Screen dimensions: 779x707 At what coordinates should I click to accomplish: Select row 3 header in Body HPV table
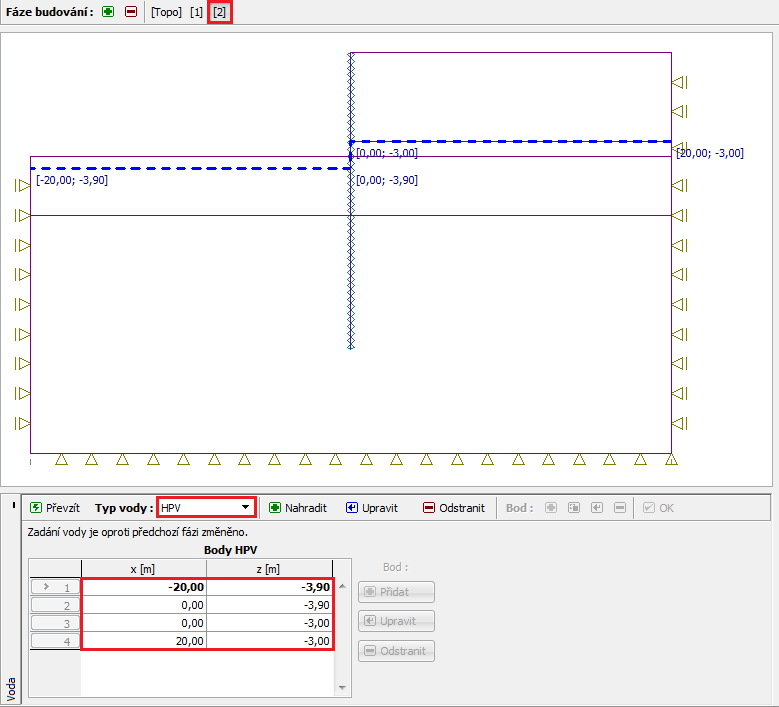point(55,623)
